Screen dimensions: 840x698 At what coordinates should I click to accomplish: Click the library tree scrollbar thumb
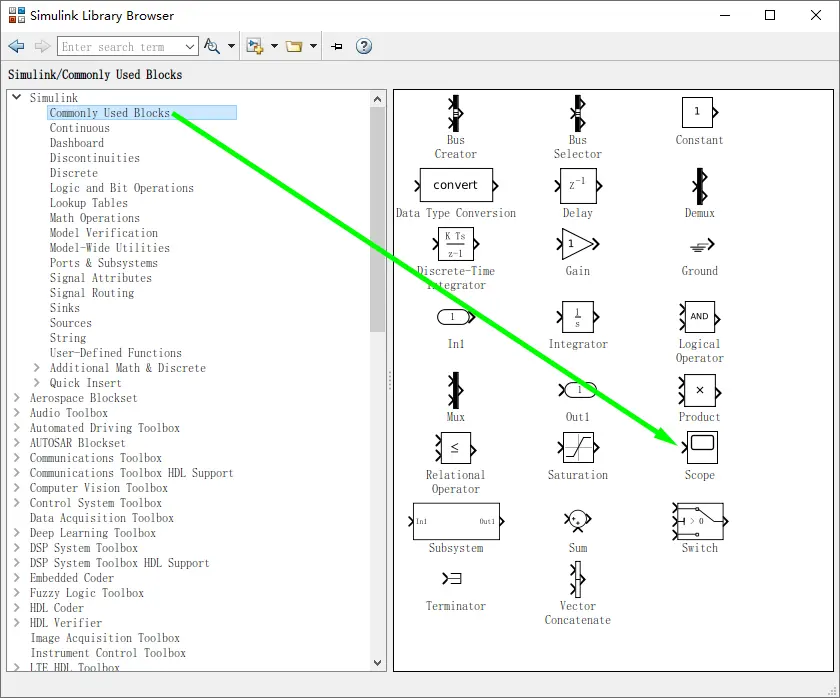377,220
